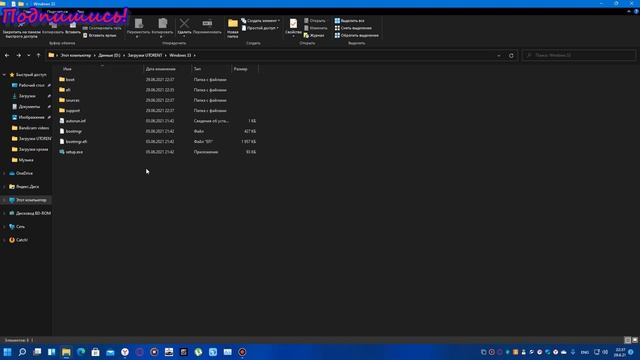
Task: Go forward using the forward arrow
Action: click(18, 55)
